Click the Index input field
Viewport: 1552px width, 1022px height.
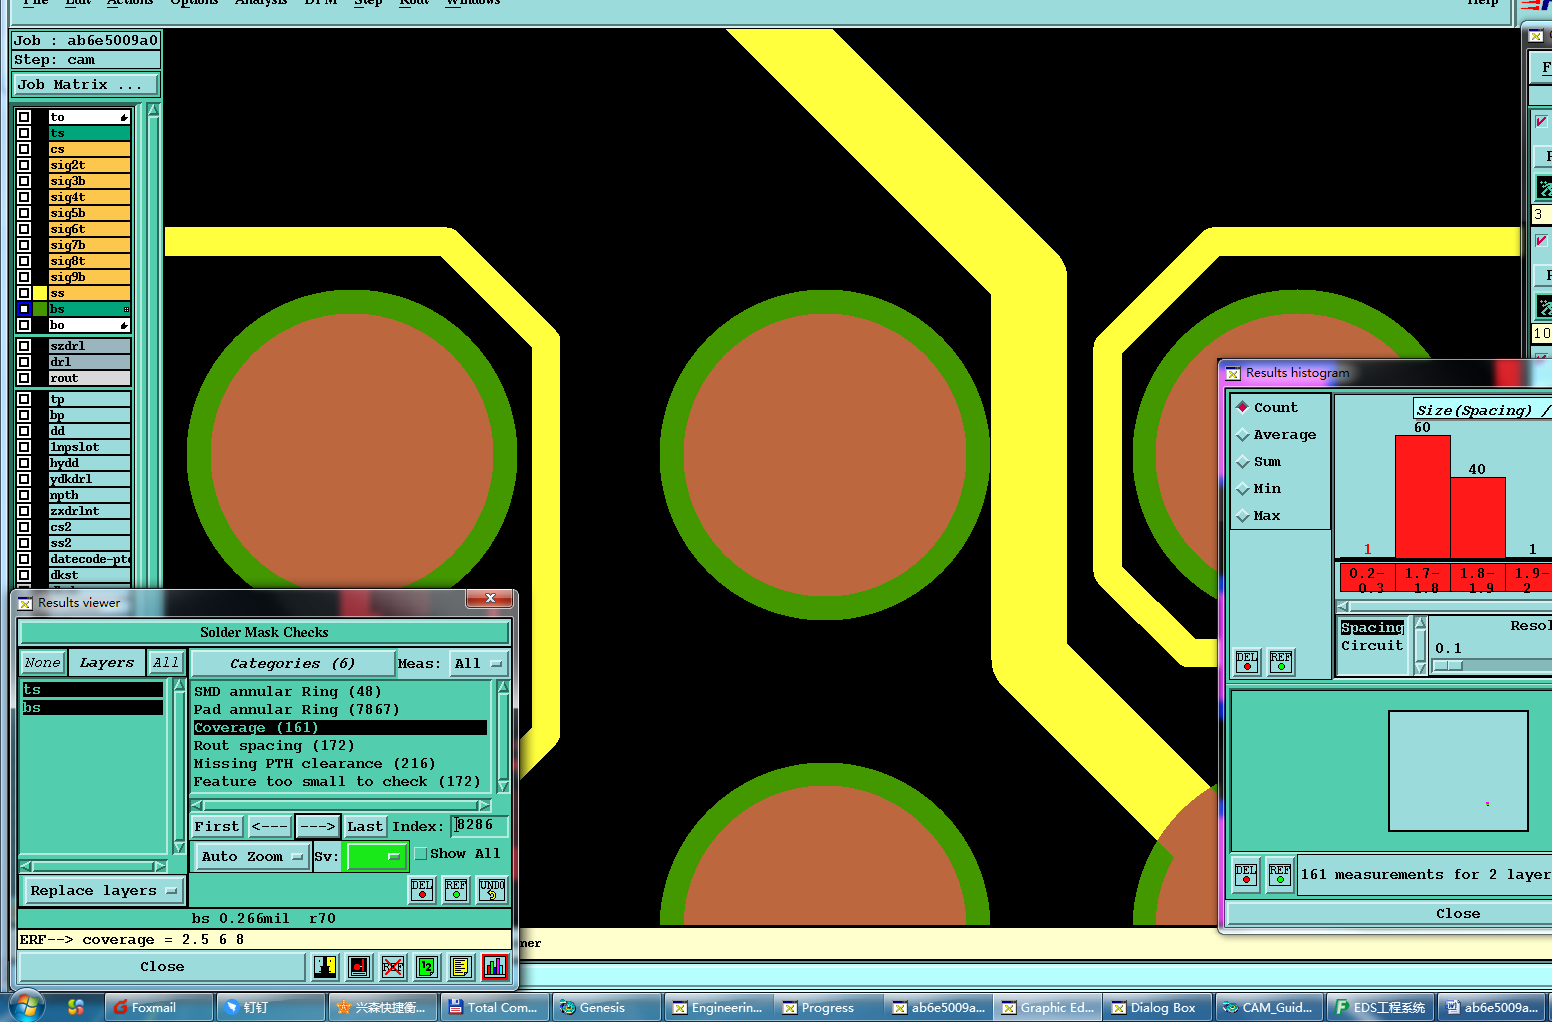pos(480,826)
